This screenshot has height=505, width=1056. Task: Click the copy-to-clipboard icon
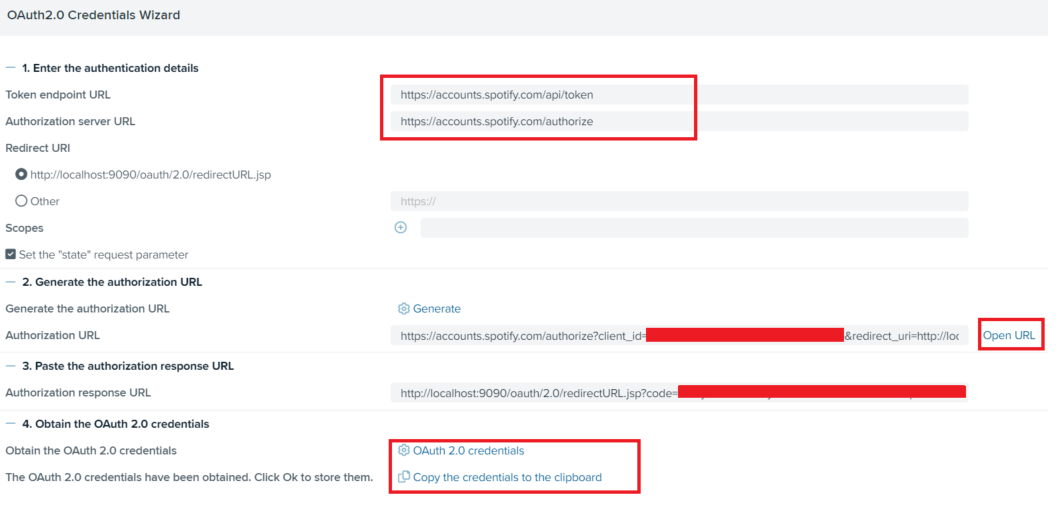coord(403,477)
